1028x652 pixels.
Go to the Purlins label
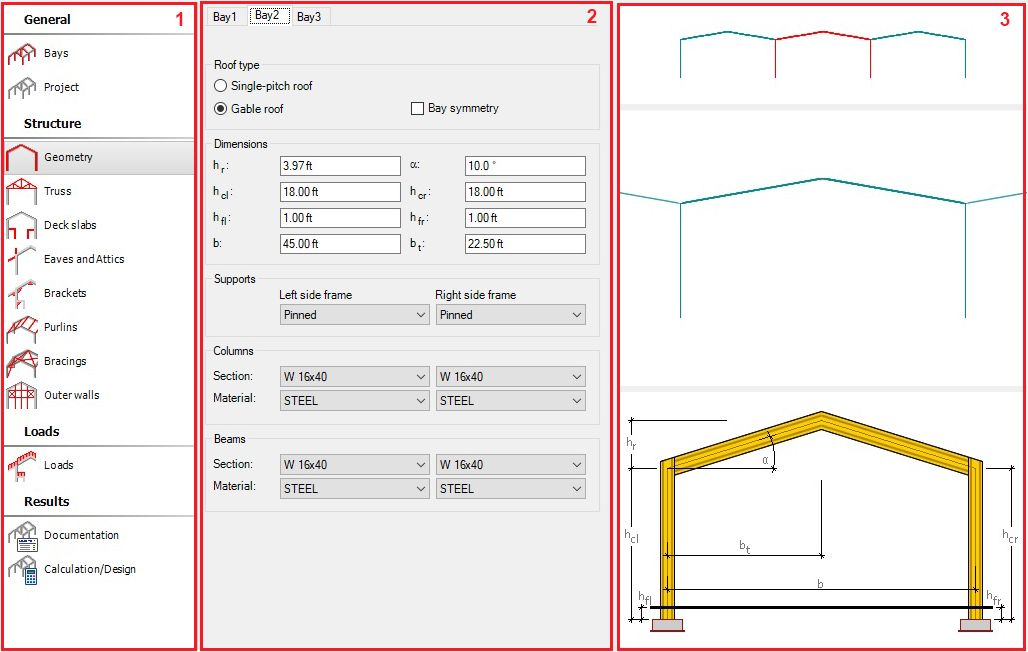[61, 327]
